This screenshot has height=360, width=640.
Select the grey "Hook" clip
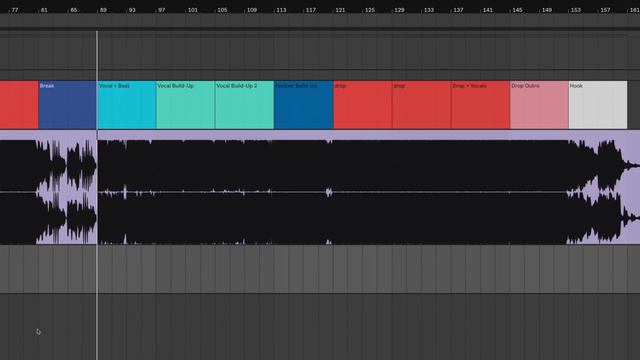tap(598, 105)
